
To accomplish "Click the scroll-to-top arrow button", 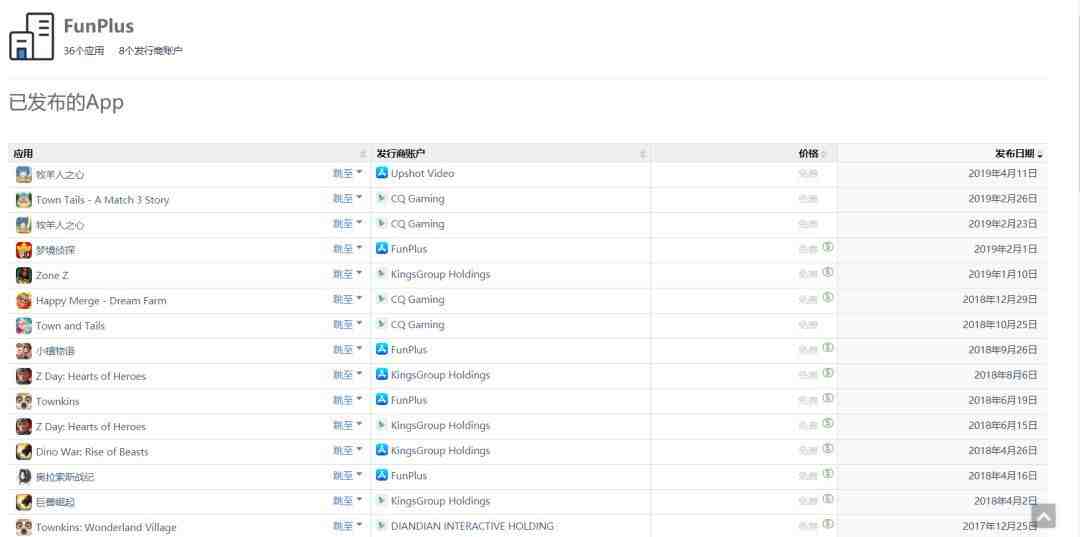I will click(1043, 516).
